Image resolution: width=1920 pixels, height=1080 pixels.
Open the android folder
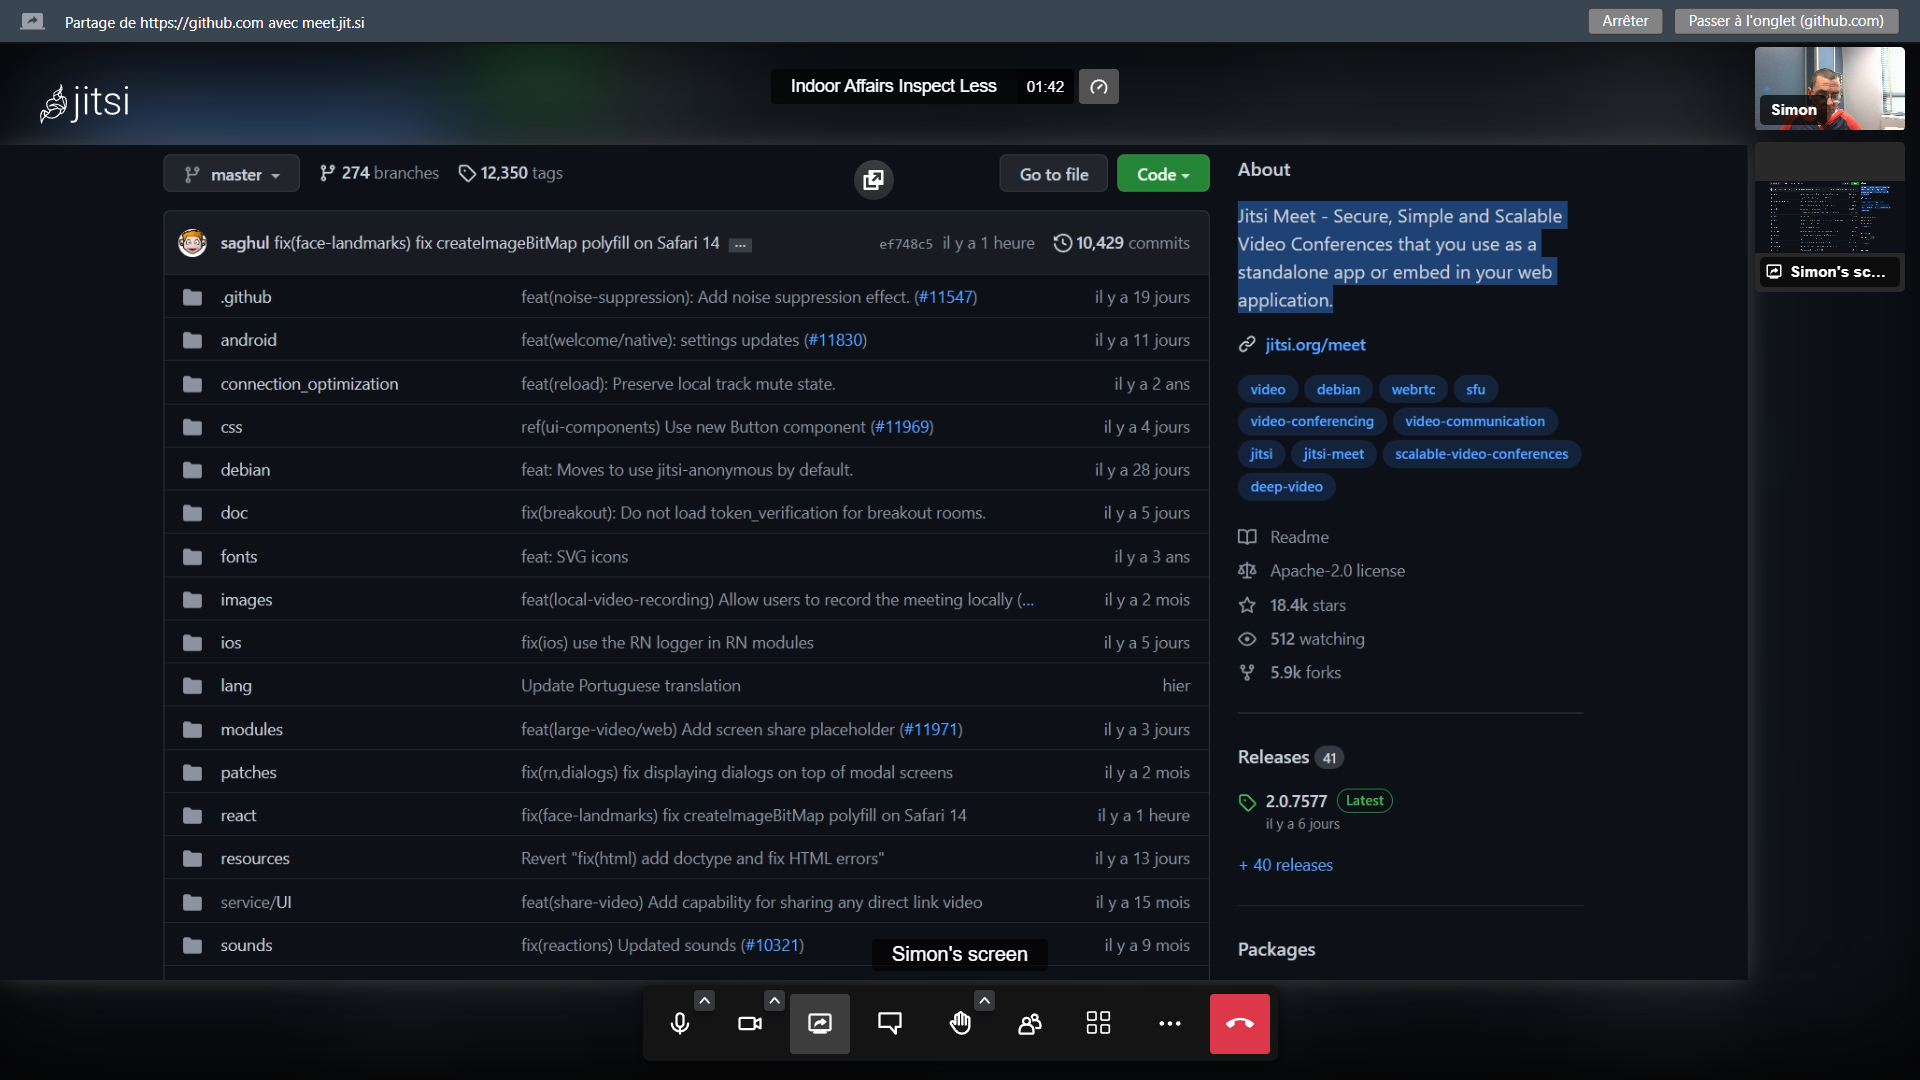pyautogui.click(x=248, y=340)
